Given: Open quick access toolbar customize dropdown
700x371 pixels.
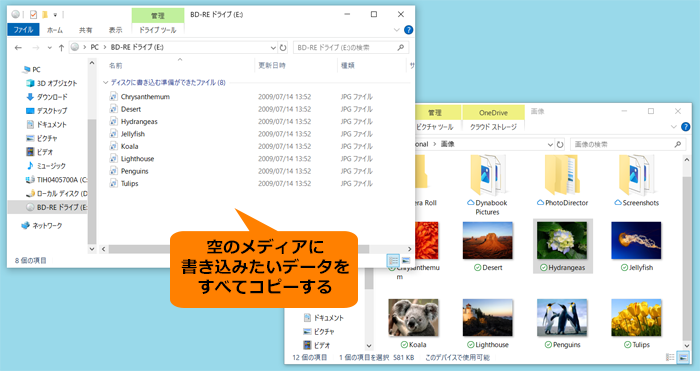Looking at the screenshot, I should [55, 15].
